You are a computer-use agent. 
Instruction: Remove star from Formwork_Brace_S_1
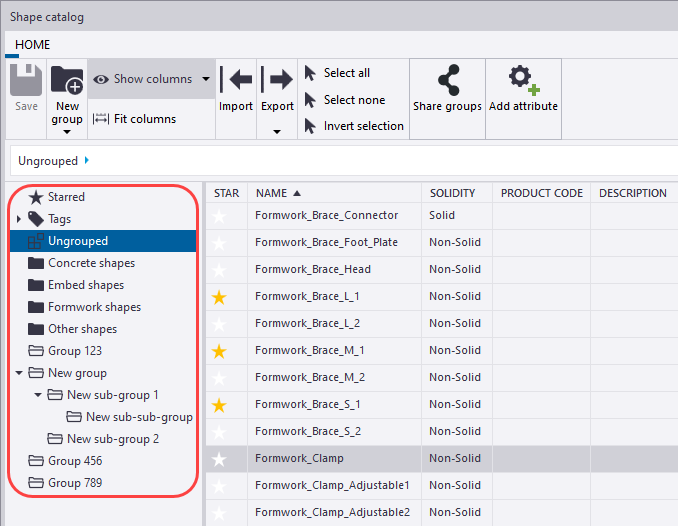220,405
